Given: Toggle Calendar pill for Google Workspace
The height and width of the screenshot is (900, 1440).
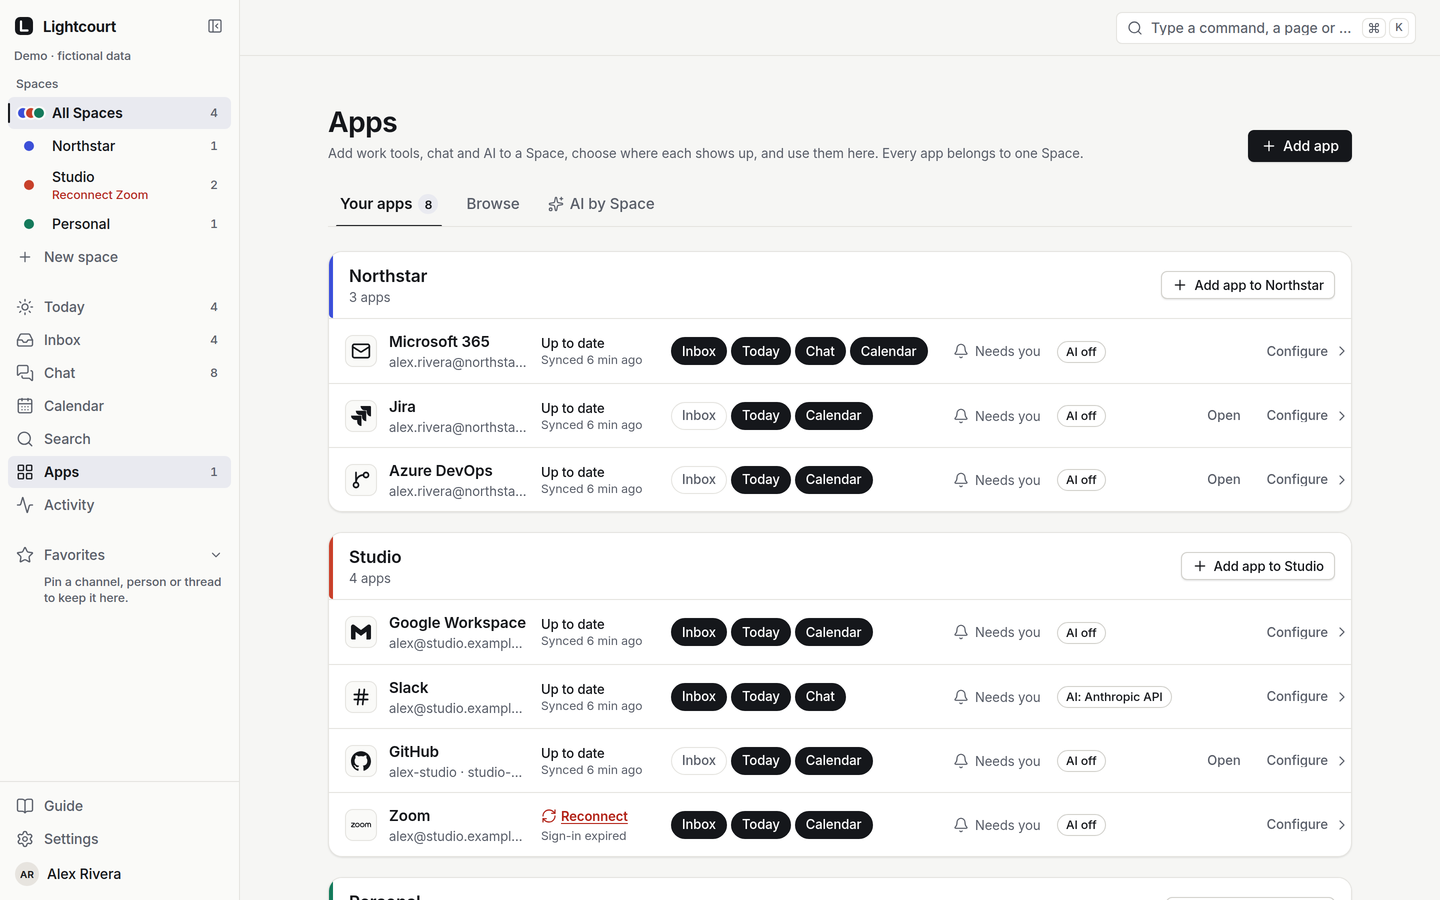Looking at the screenshot, I should coord(834,632).
